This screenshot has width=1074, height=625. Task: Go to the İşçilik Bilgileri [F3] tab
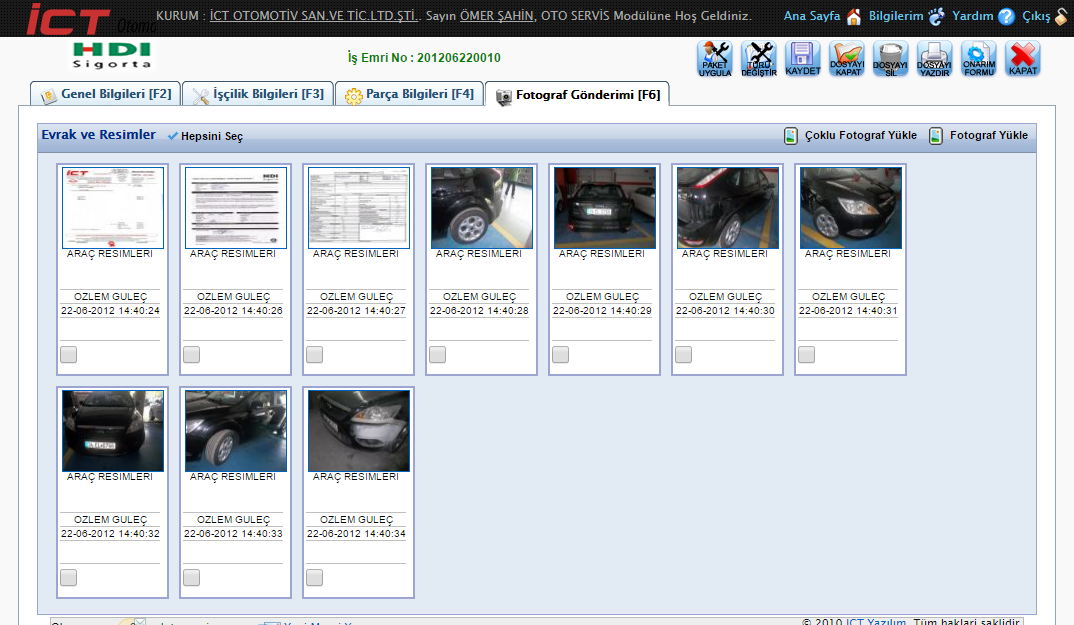pyautogui.click(x=258, y=95)
